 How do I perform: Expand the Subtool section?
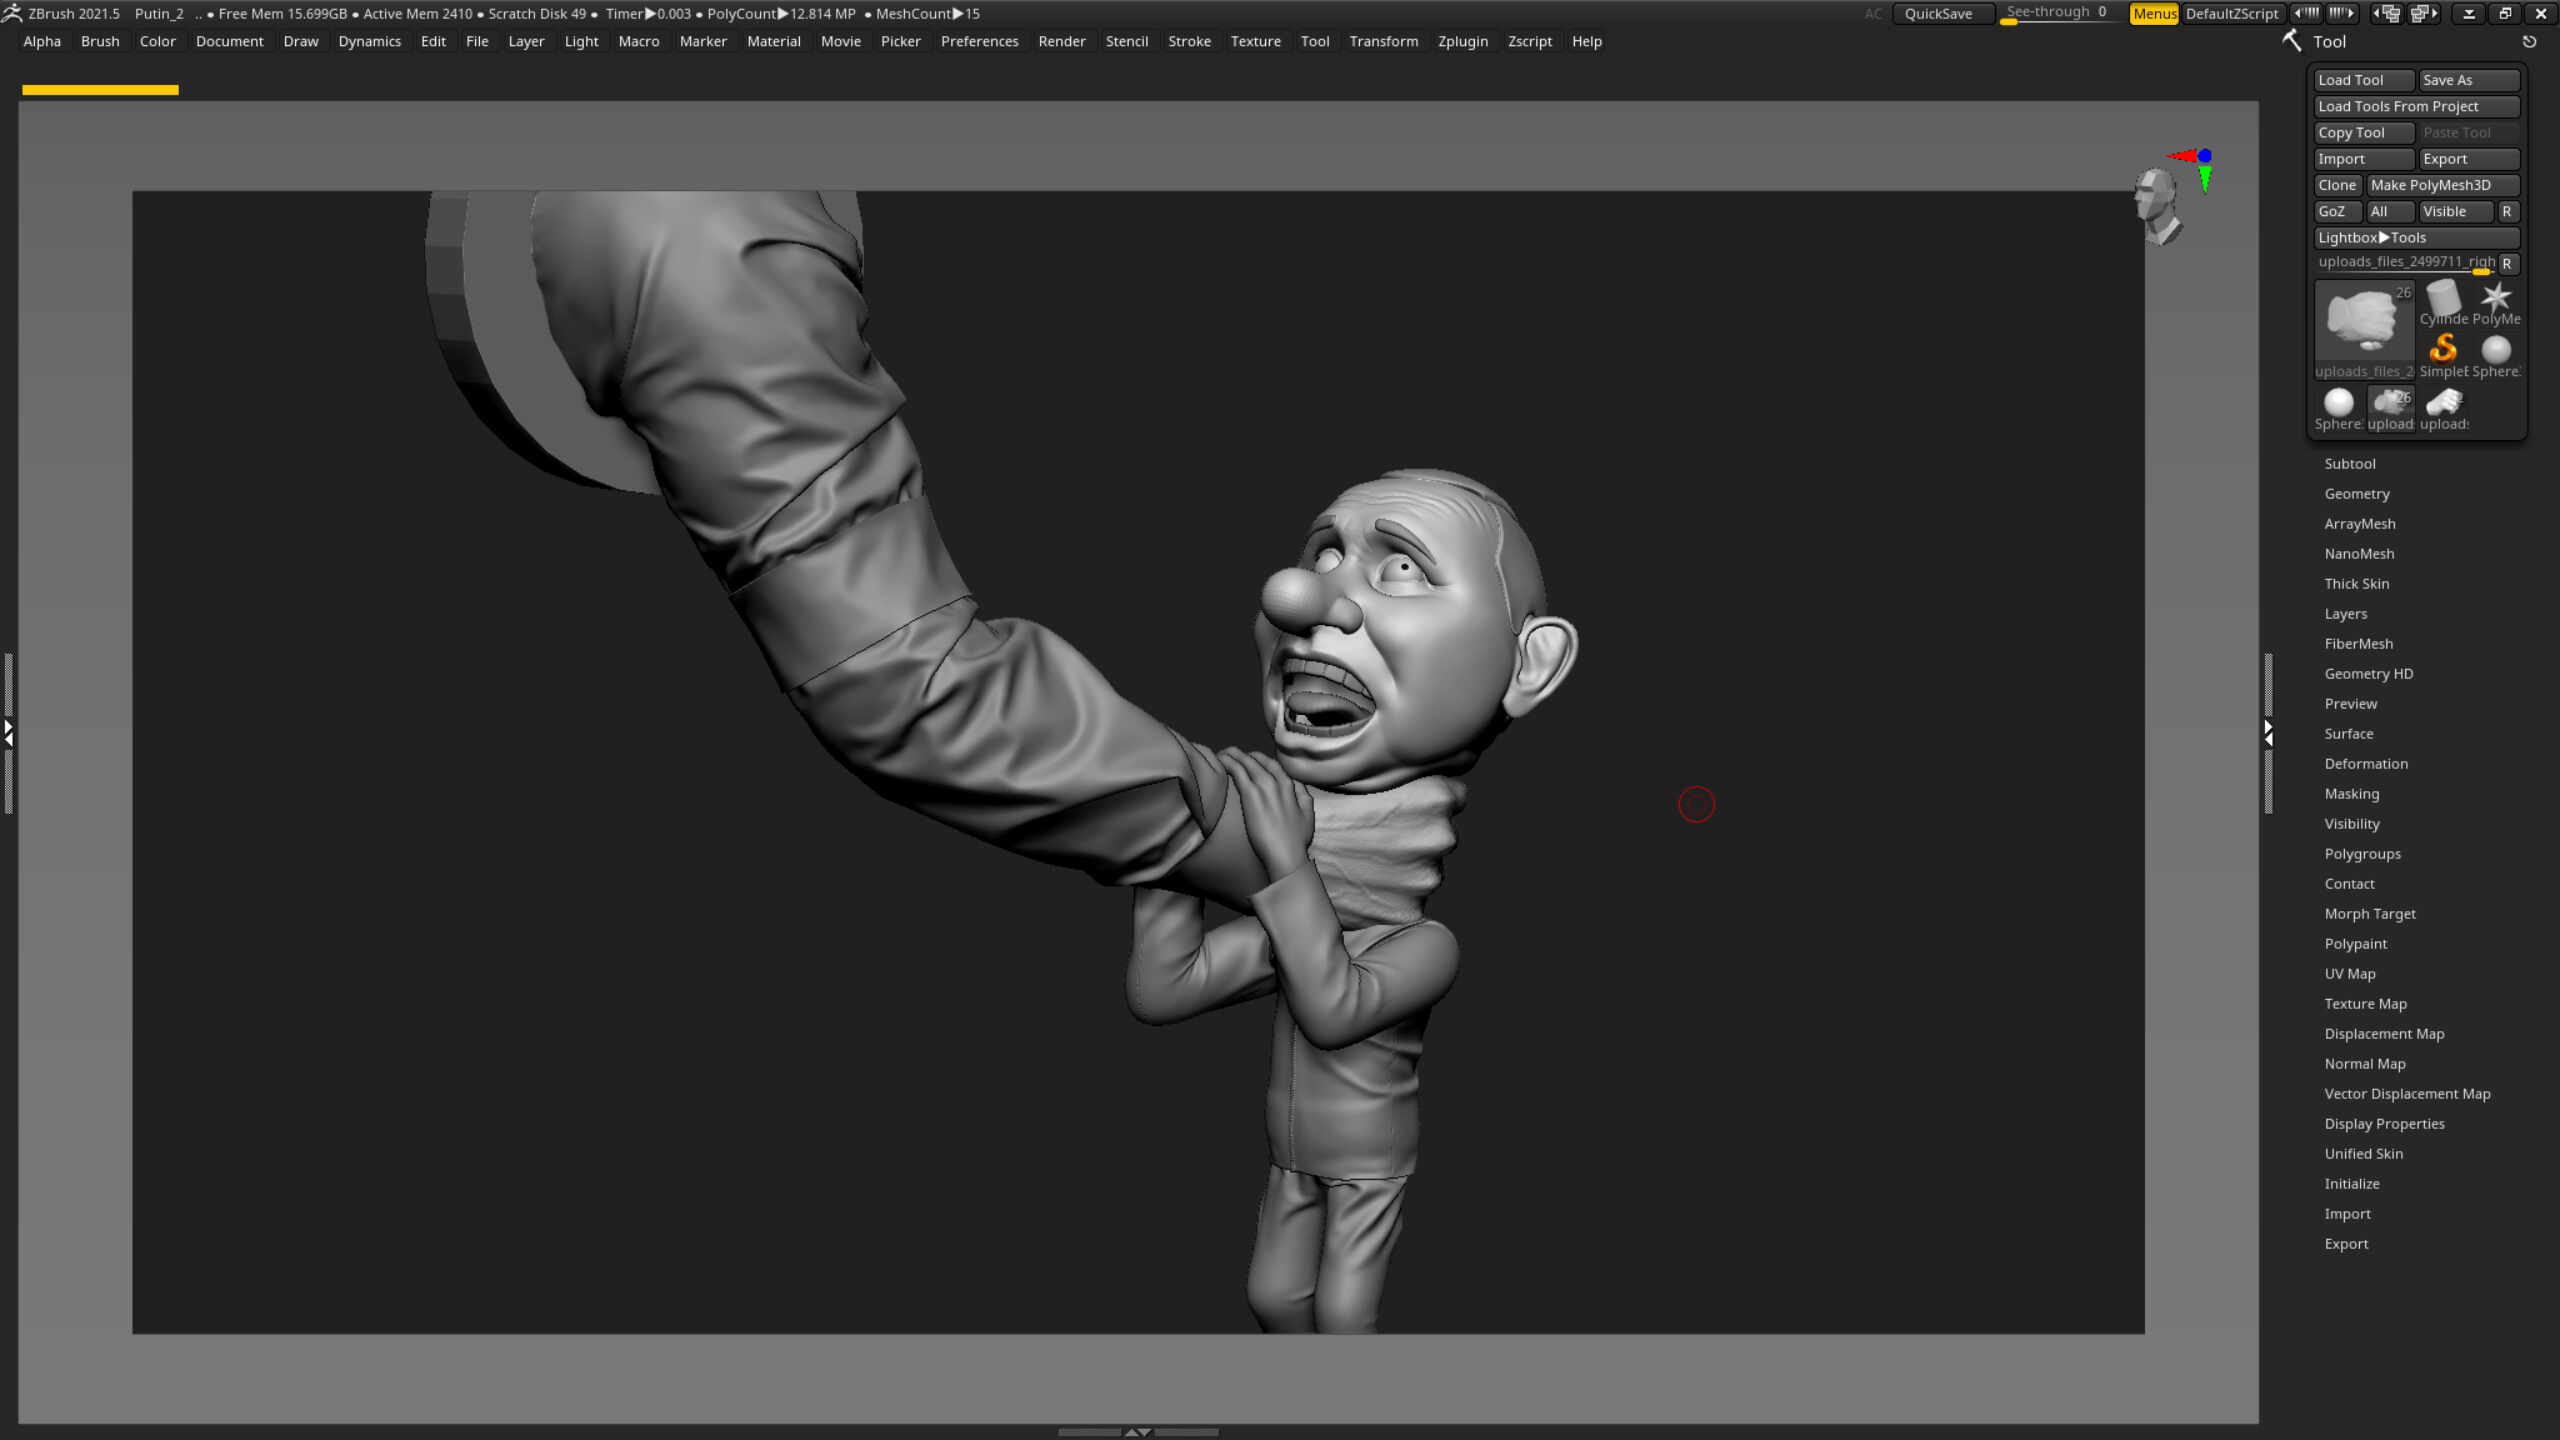click(2350, 464)
